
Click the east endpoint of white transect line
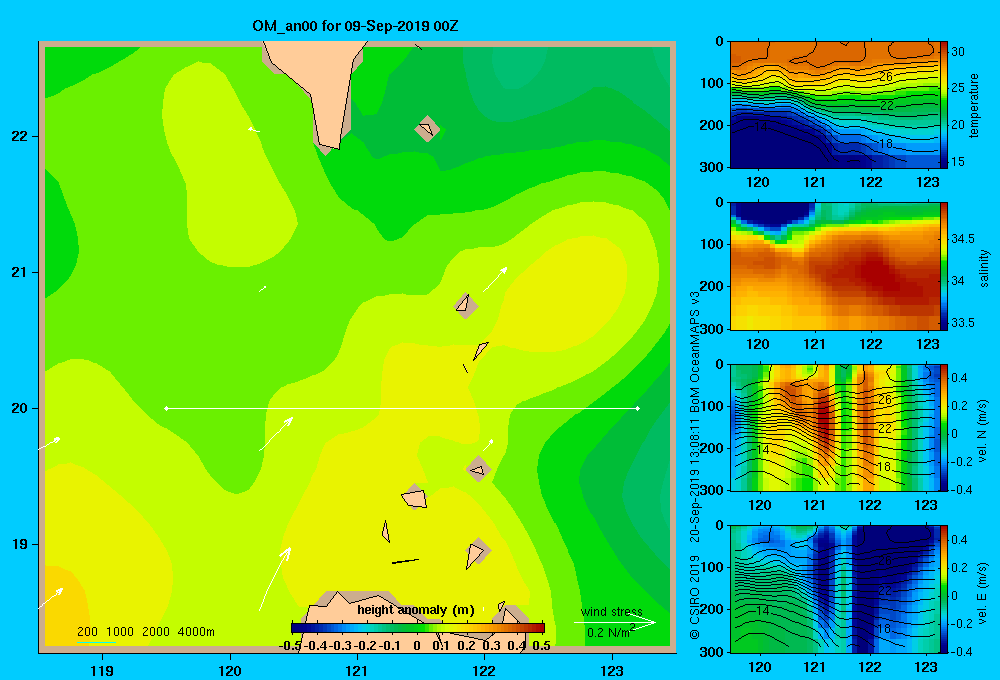(638, 408)
